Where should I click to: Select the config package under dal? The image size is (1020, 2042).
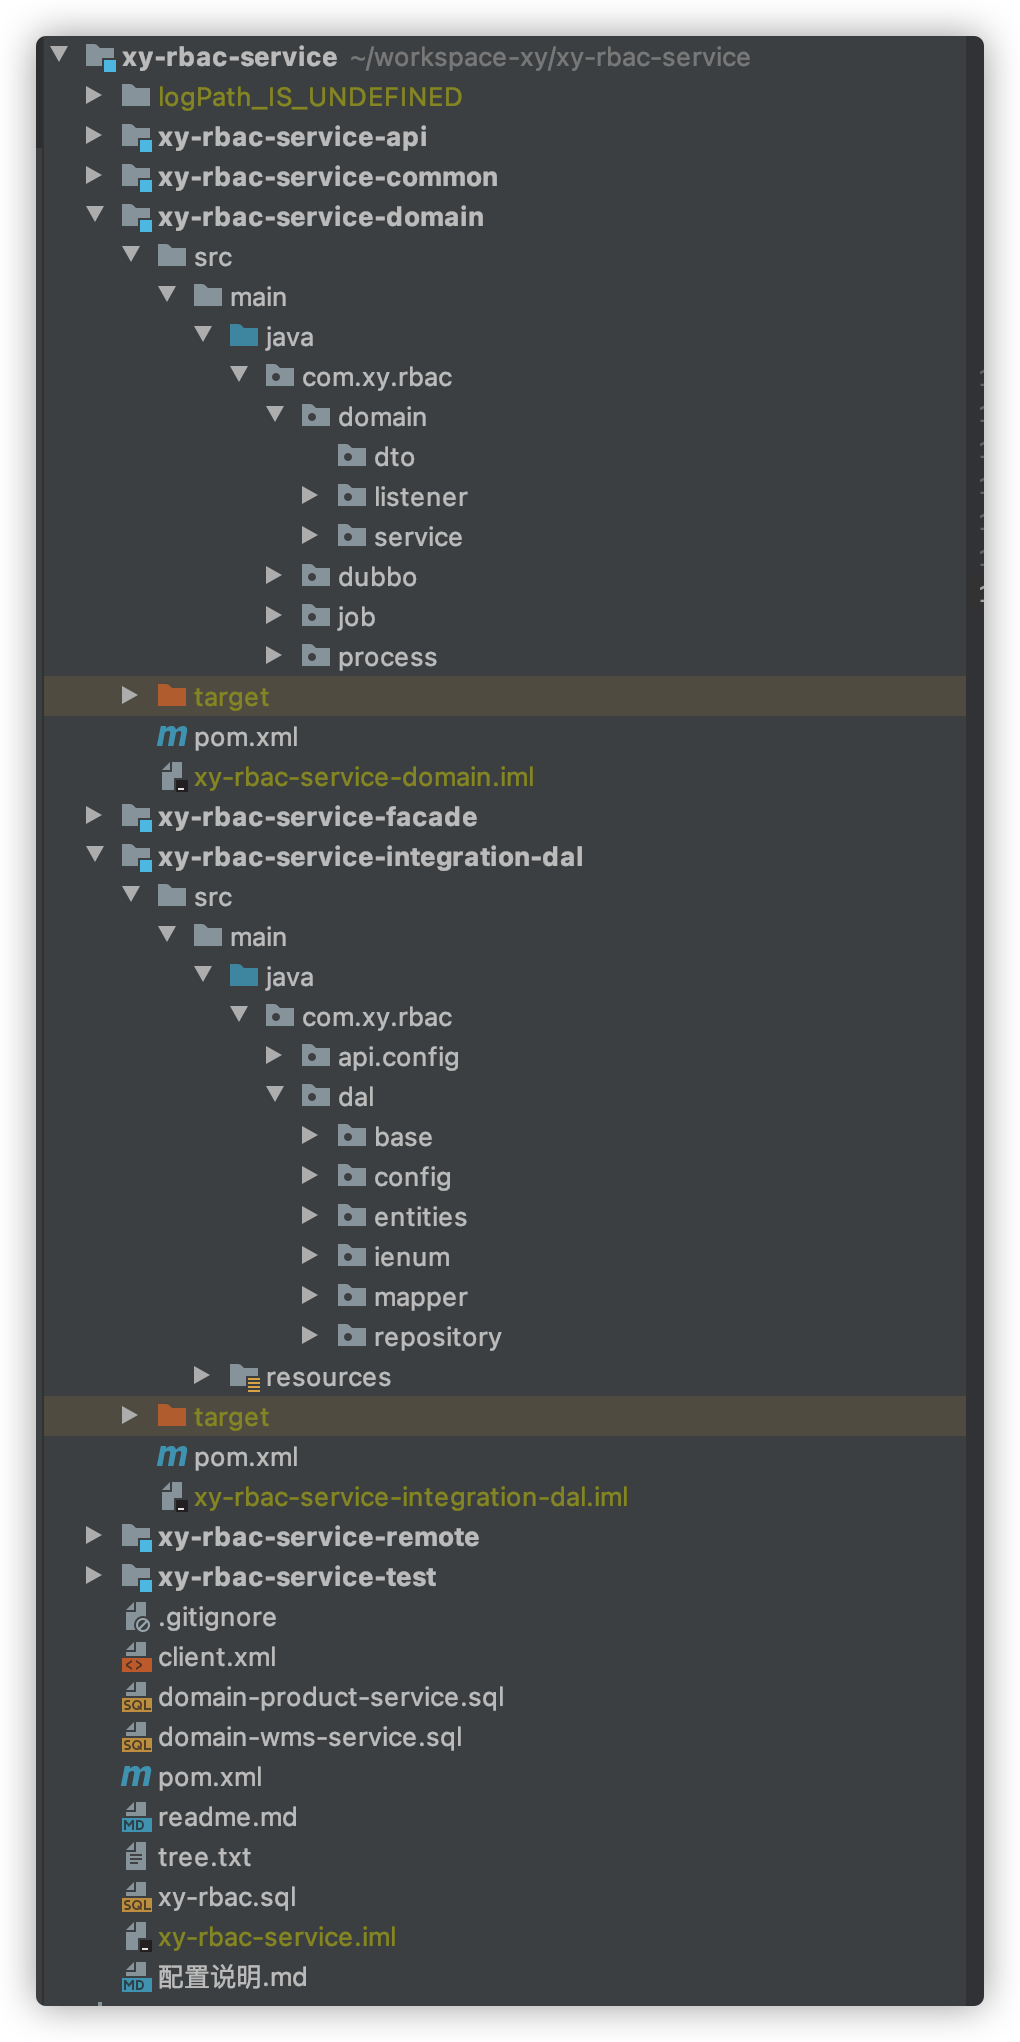(x=505, y=1176)
